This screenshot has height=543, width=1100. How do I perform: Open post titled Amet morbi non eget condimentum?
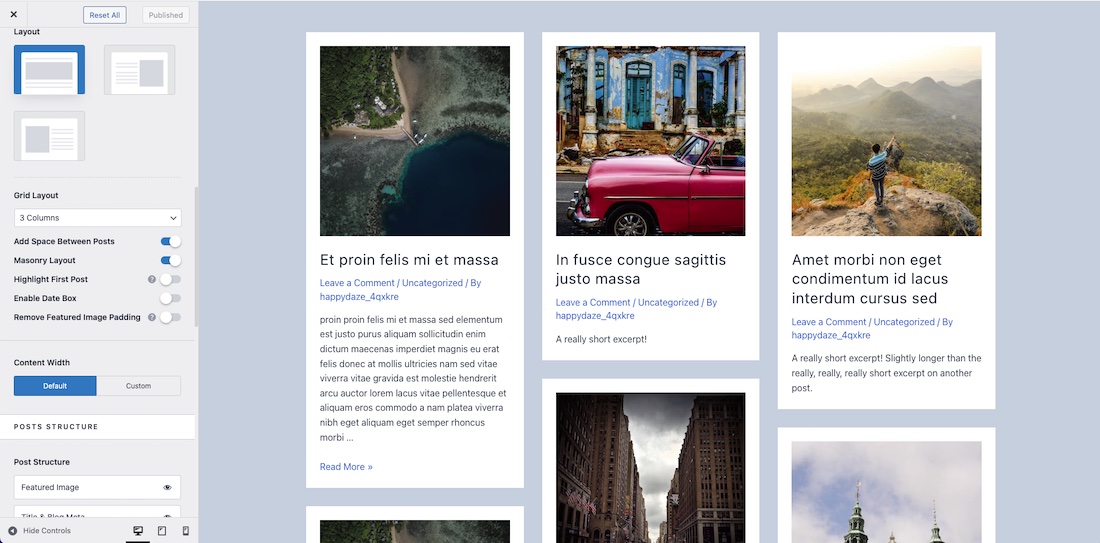point(870,279)
